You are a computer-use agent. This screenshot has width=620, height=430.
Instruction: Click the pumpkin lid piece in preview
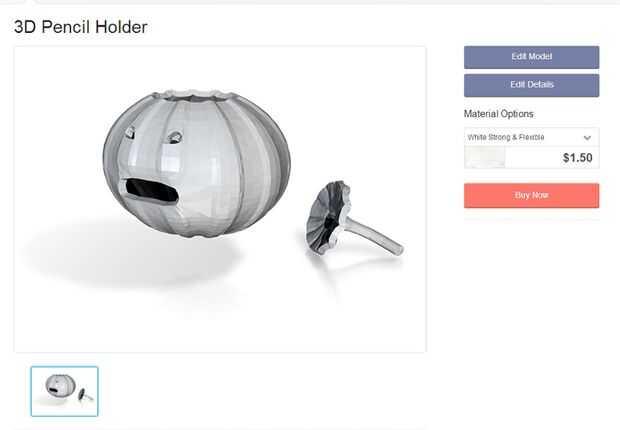click(x=354, y=218)
